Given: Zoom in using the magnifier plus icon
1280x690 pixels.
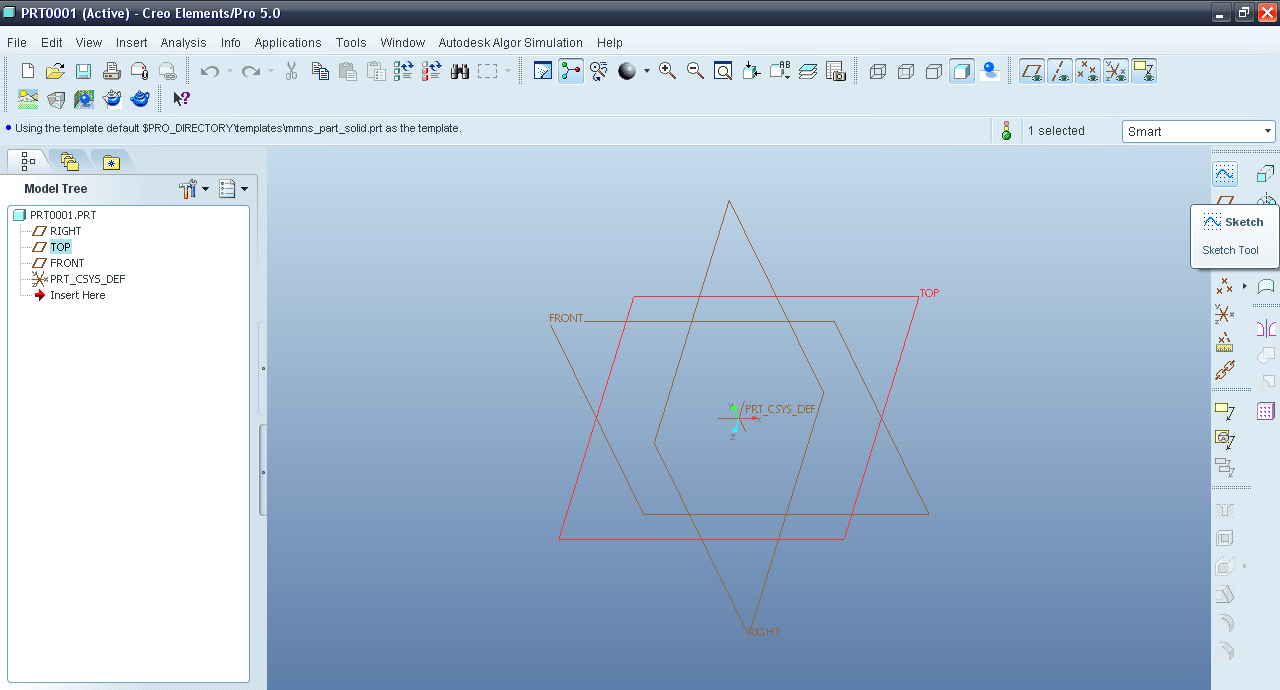Looking at the screenshot, I should click(667, 71).
